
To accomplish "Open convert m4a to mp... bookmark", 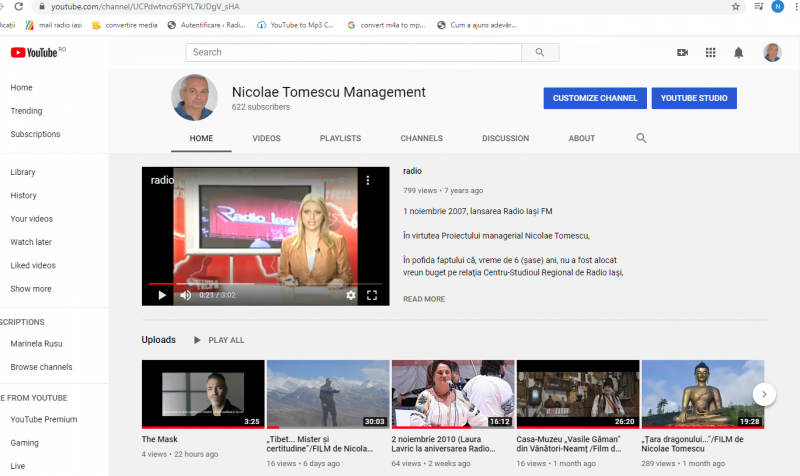I will tap(386, 25).
